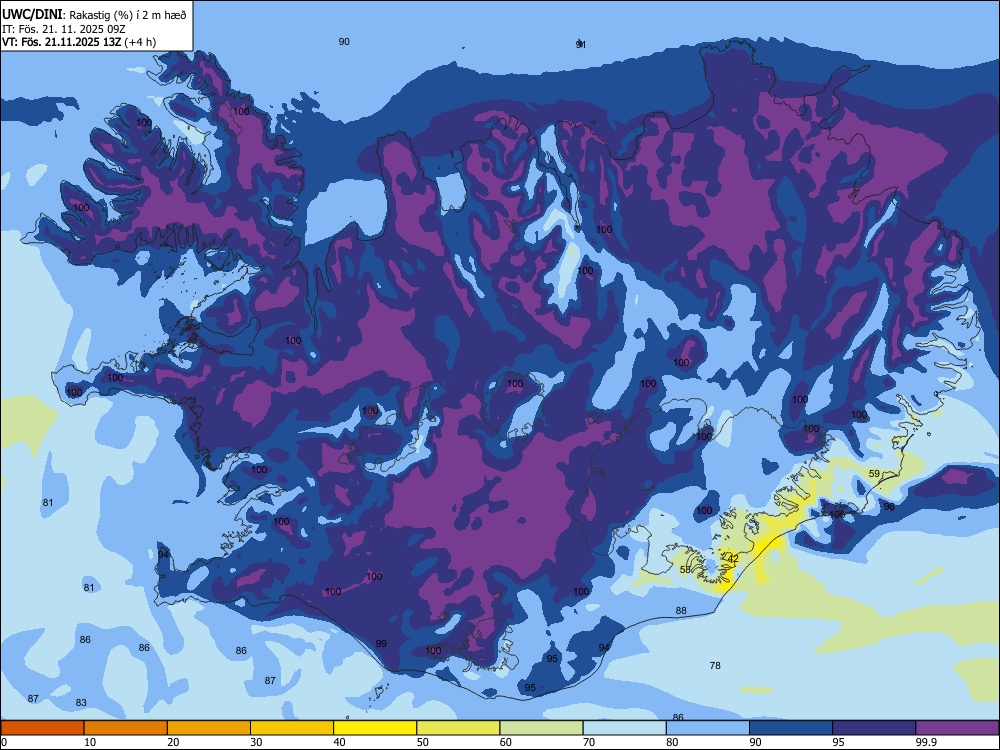Click the humidity value '88' near the coast
Viewport: 1000px width, 750px height.
tap(681, 611)
